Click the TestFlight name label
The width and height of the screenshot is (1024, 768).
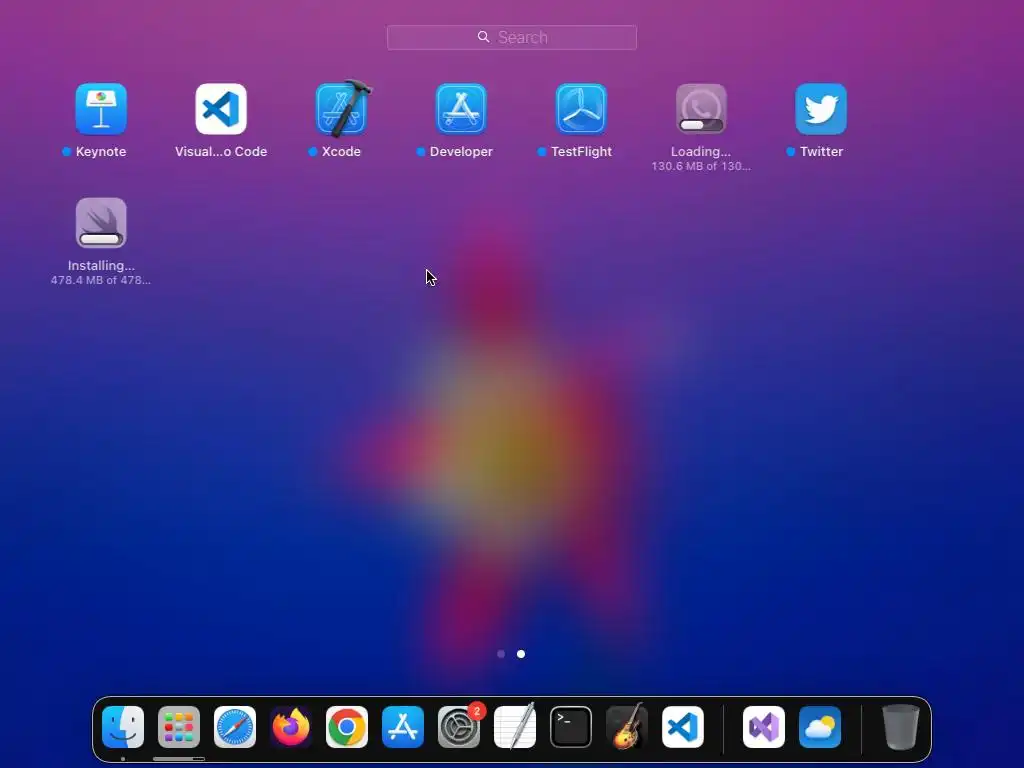click(581, 152)
